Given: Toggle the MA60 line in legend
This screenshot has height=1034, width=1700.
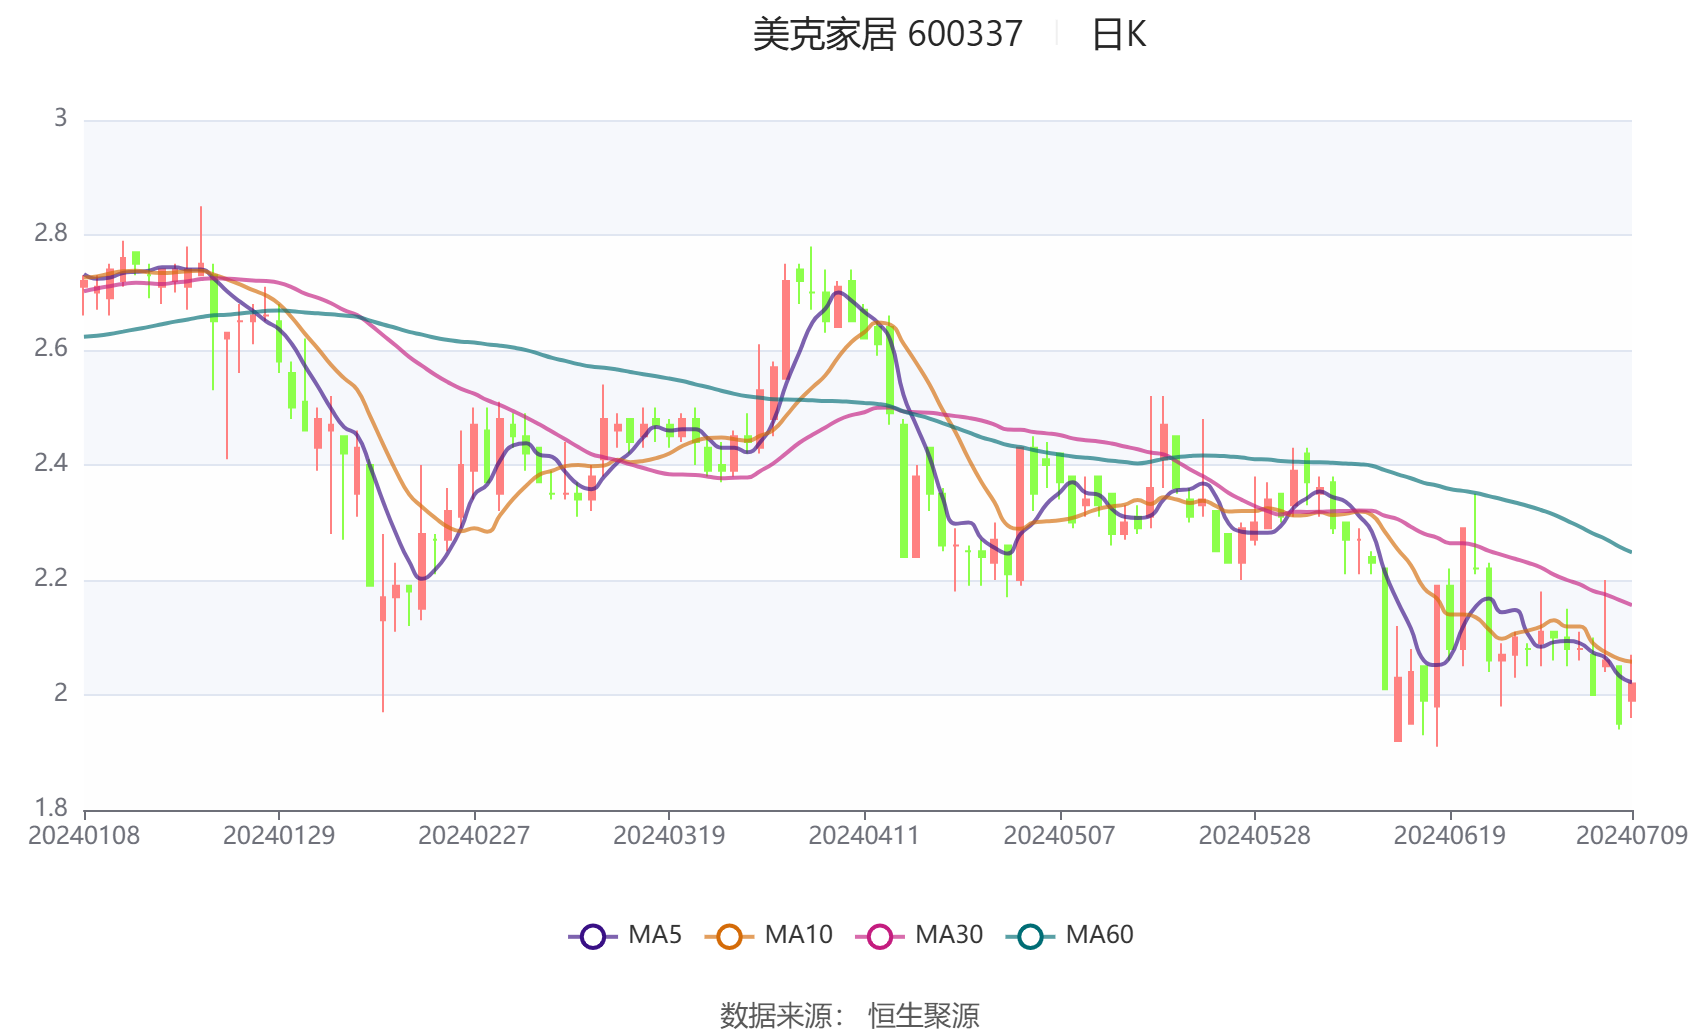Looking at the screenshot, I should [1070, 936].
